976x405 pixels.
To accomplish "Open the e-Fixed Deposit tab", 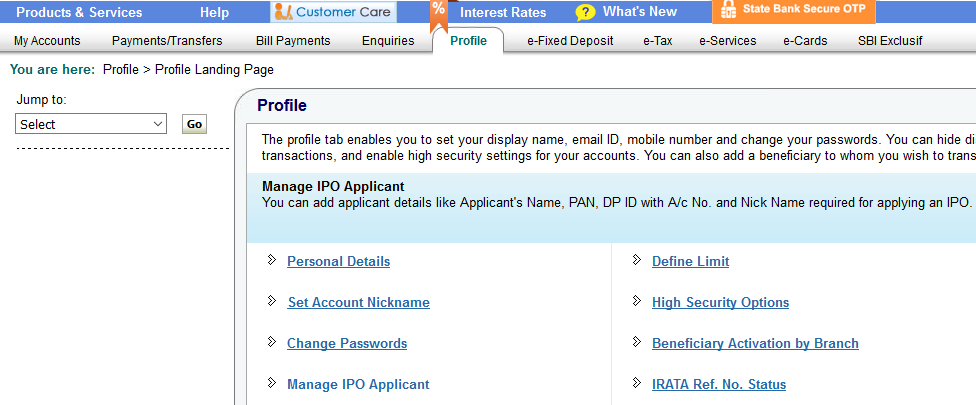I will point(570,41).
